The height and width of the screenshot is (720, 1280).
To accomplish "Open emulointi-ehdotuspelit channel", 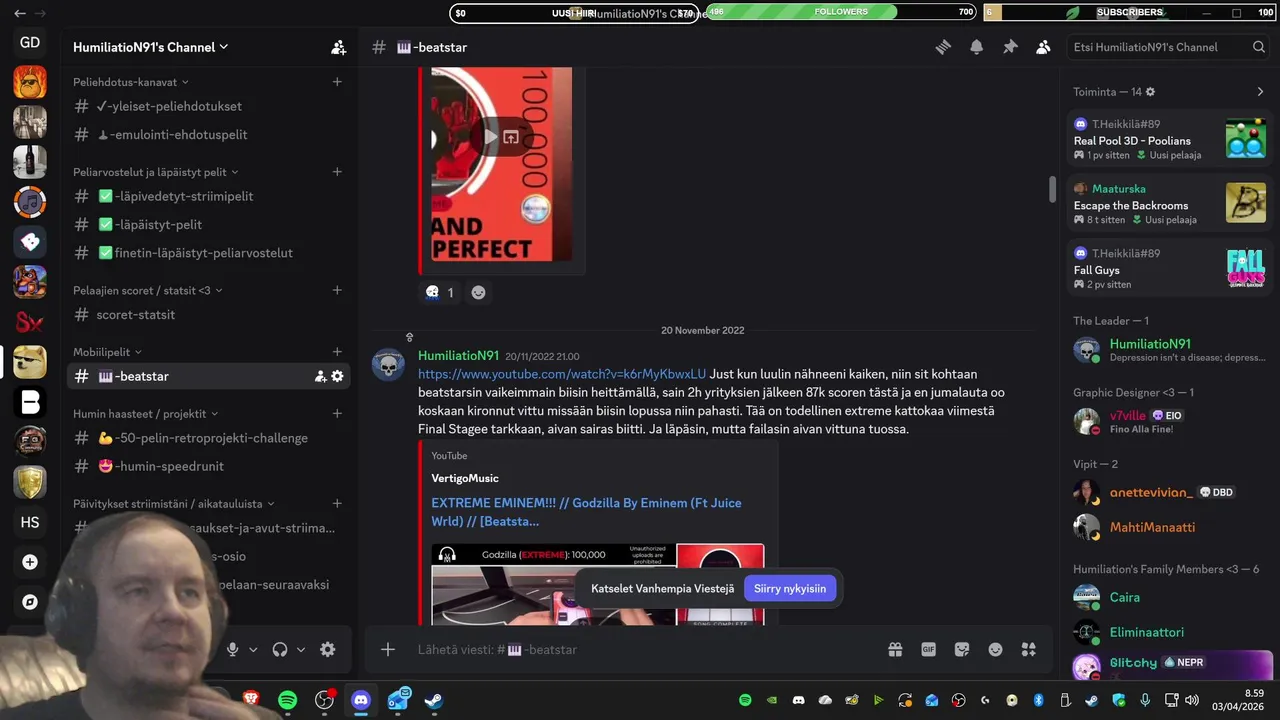I will [x=208, y=134].
